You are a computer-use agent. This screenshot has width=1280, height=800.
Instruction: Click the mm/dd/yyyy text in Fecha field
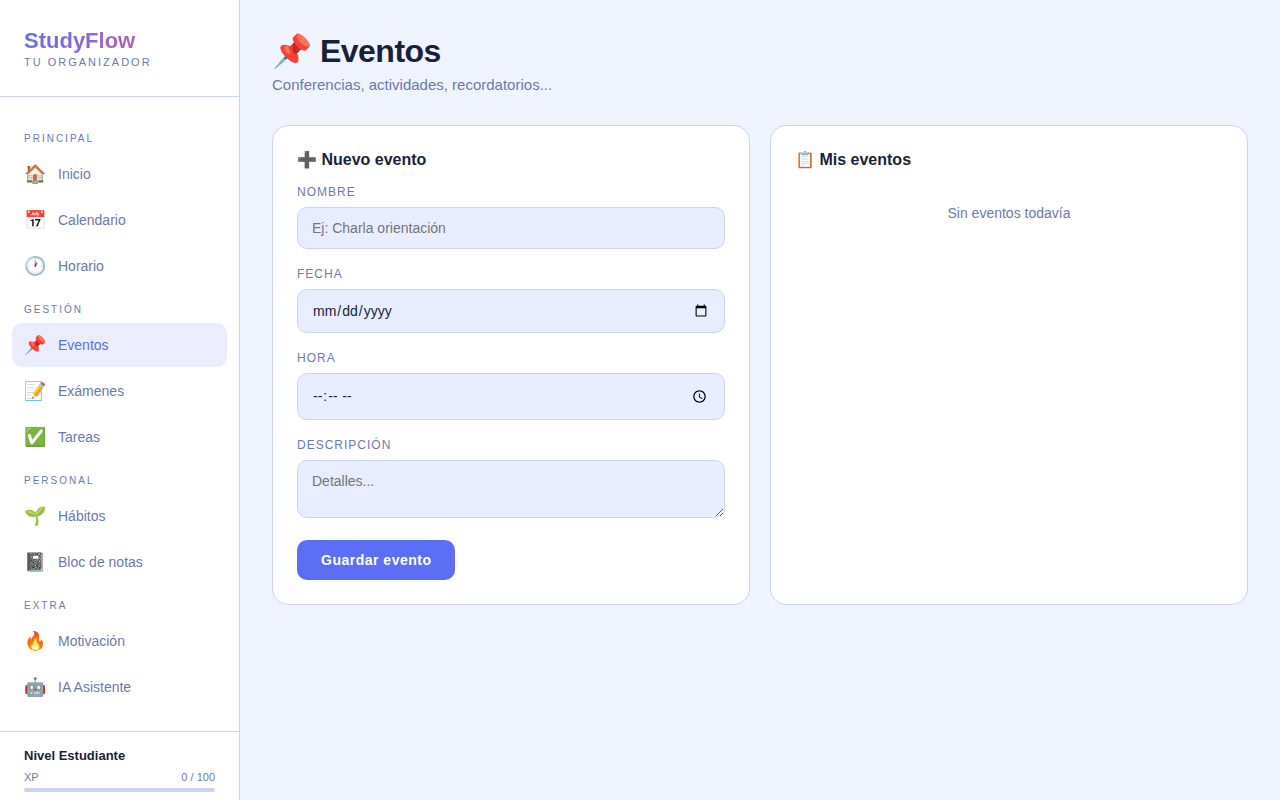(x=352, y=311)
